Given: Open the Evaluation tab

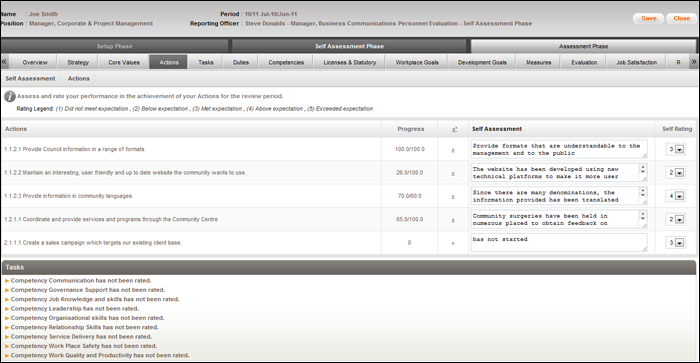Looking at the screenshot, I should [x=584, y=62].
